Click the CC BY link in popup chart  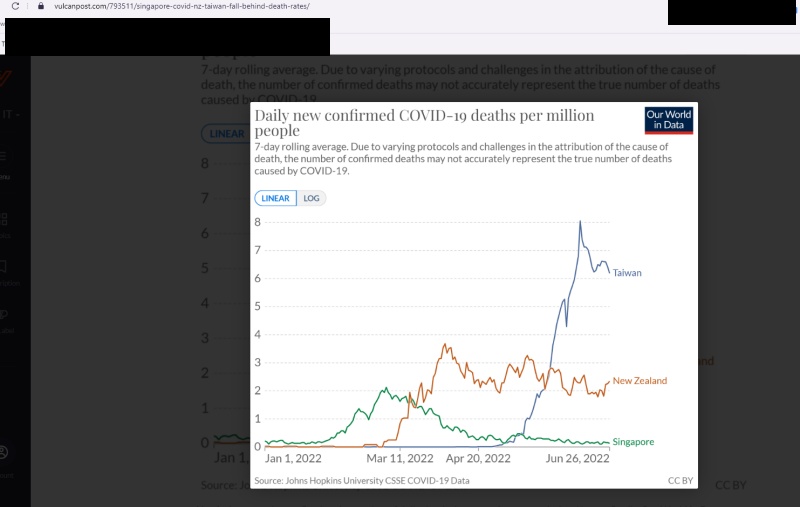(x=680, y=481)
